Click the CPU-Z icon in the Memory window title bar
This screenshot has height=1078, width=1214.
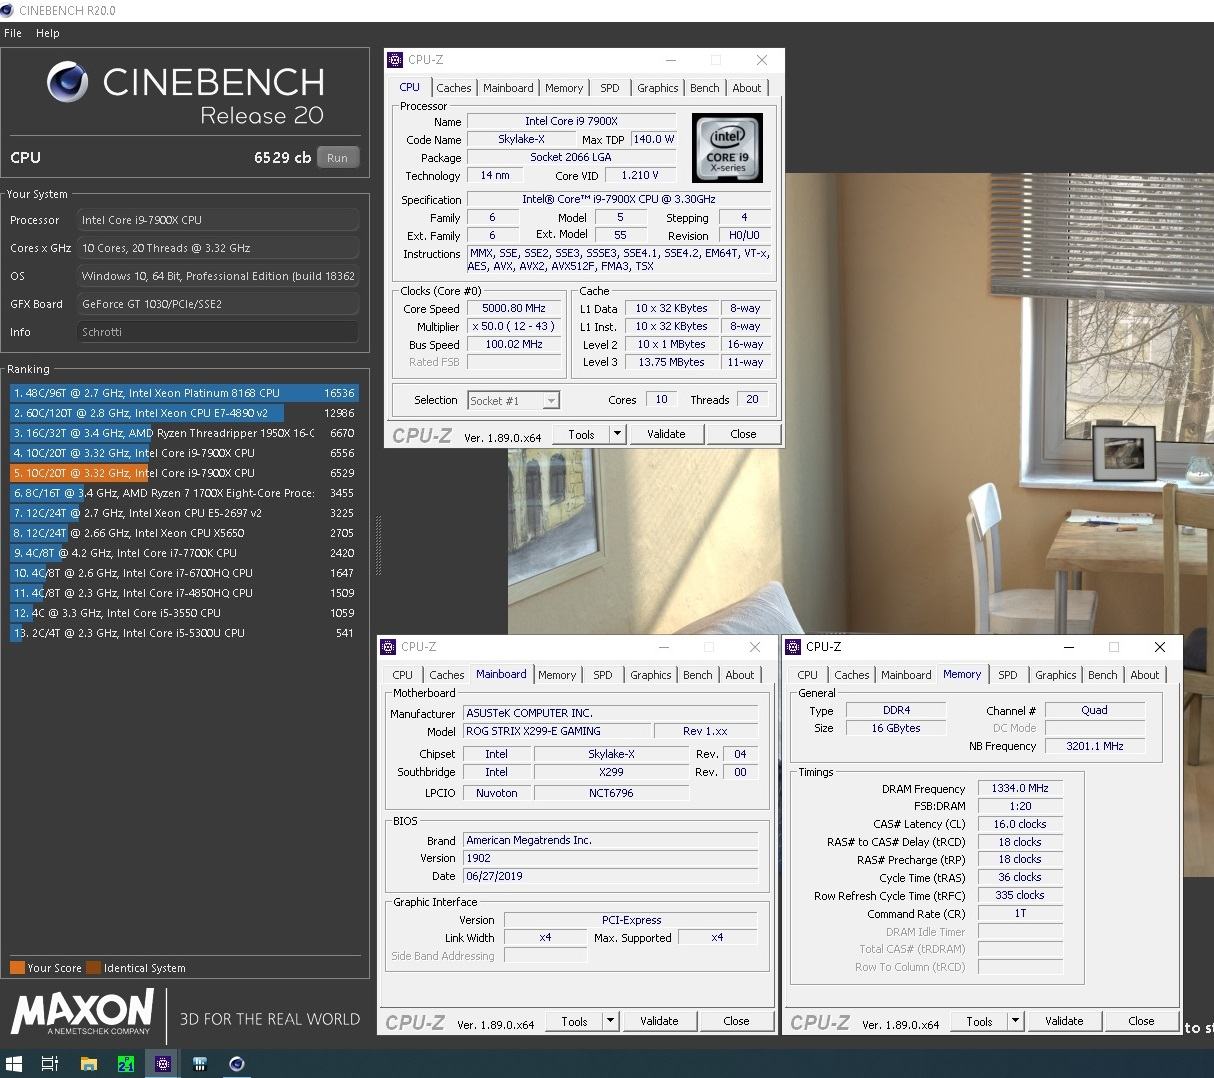[794, 647]
